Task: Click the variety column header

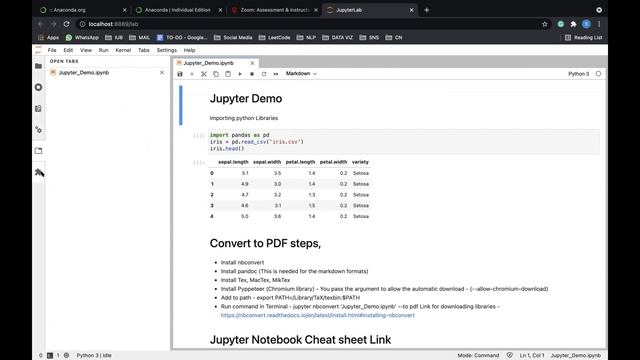Action: pos(360,162)
